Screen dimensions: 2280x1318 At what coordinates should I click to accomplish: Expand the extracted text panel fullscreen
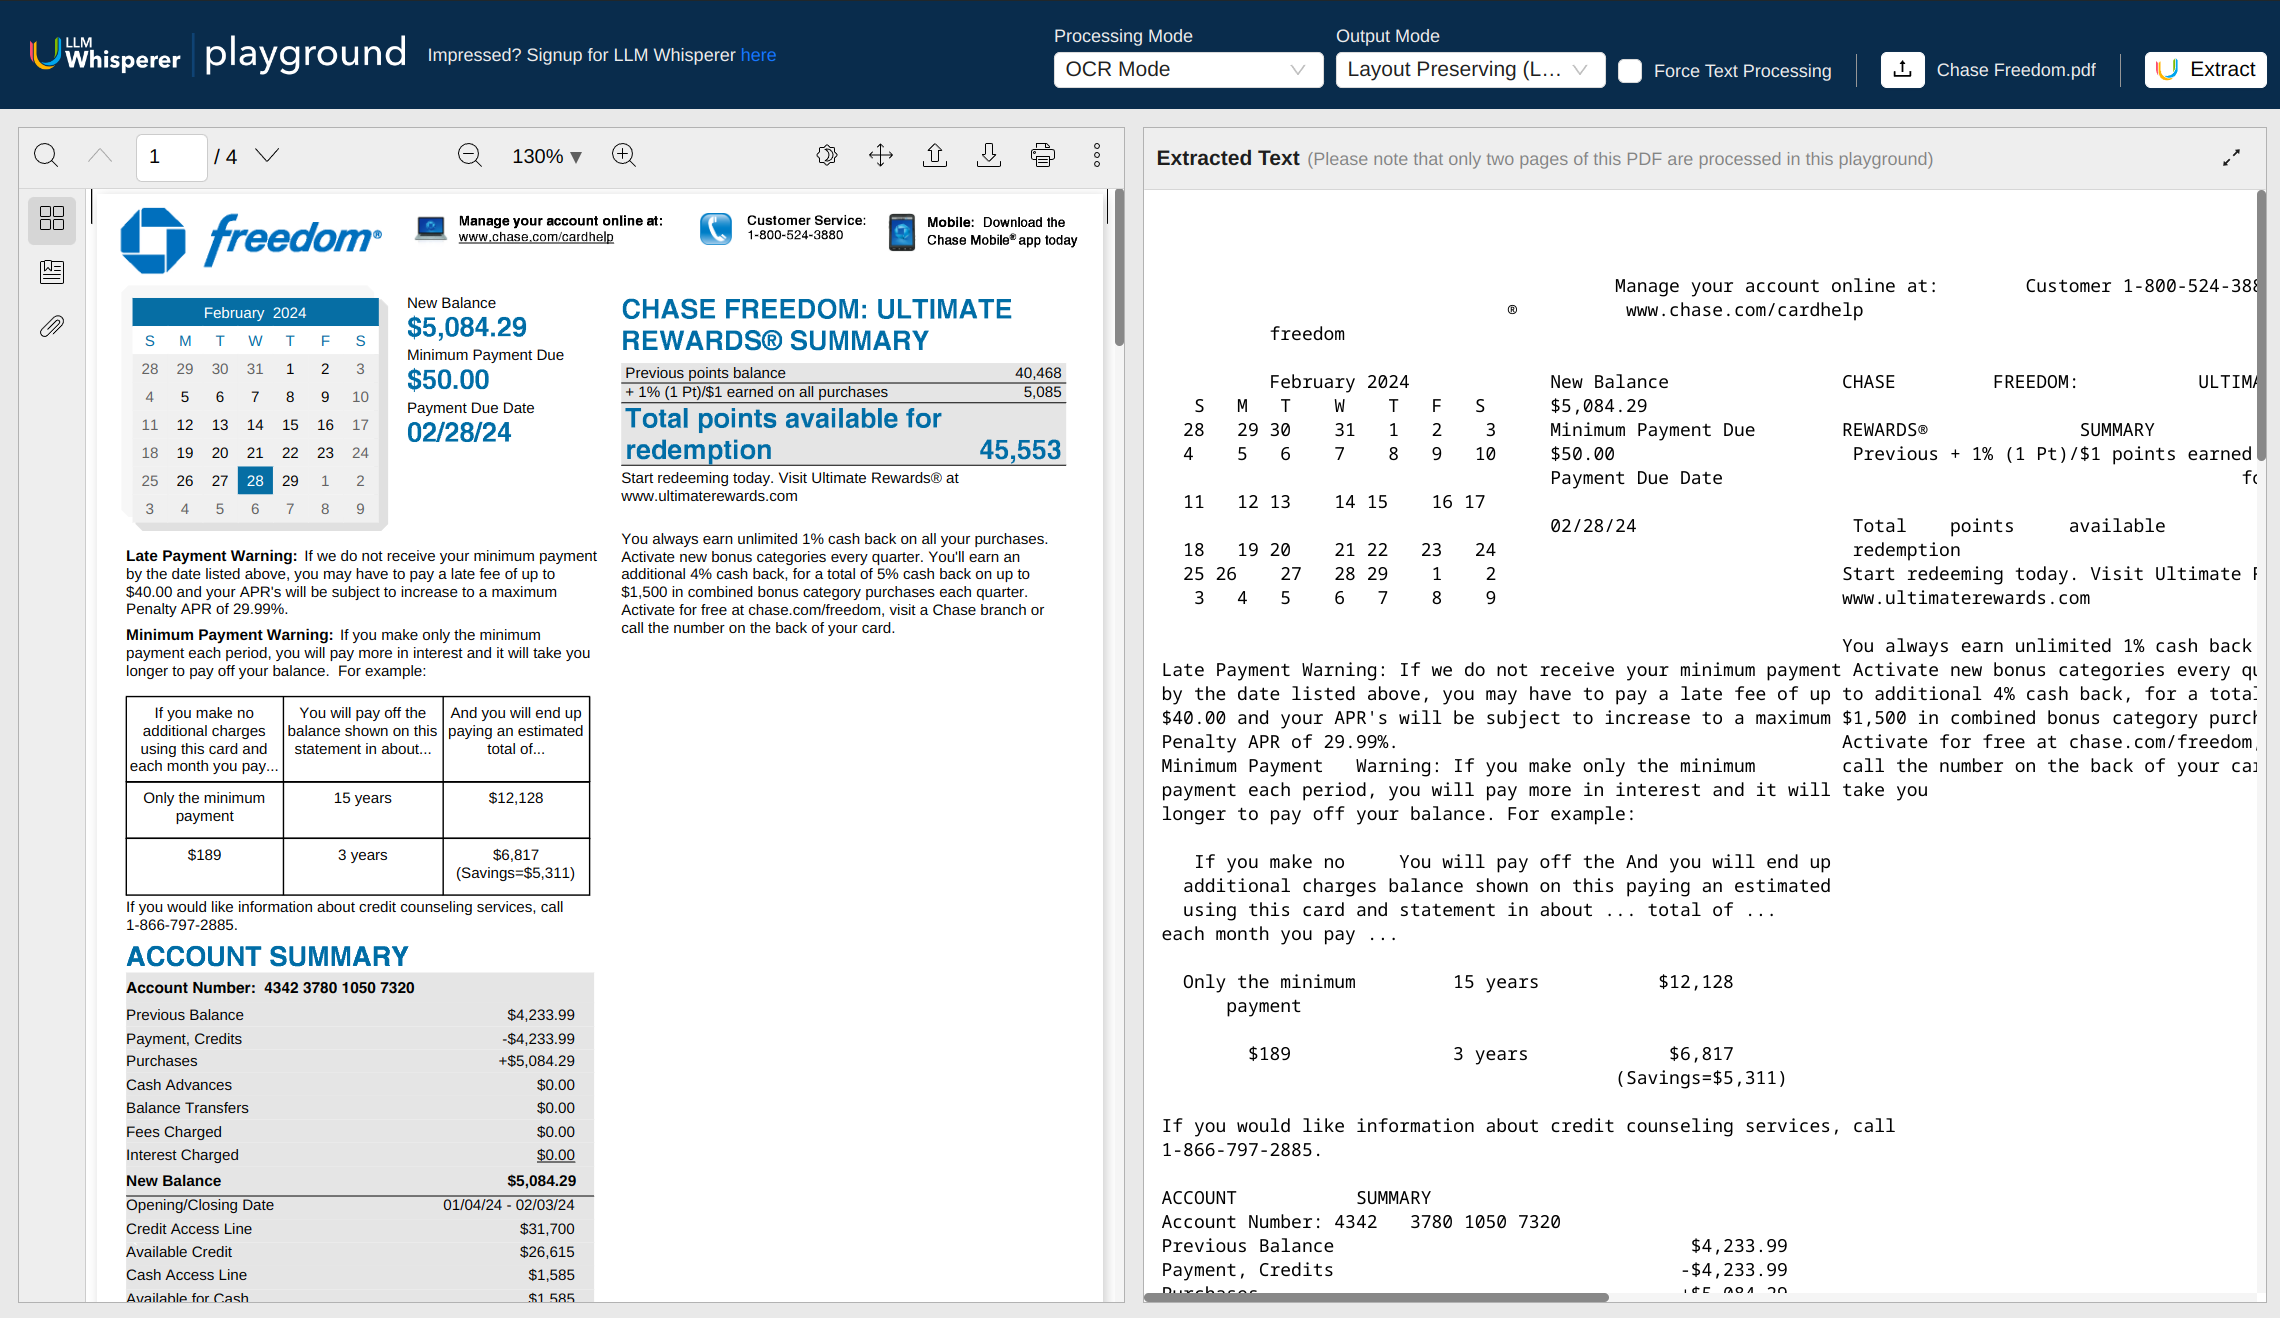pos(2231,158)
